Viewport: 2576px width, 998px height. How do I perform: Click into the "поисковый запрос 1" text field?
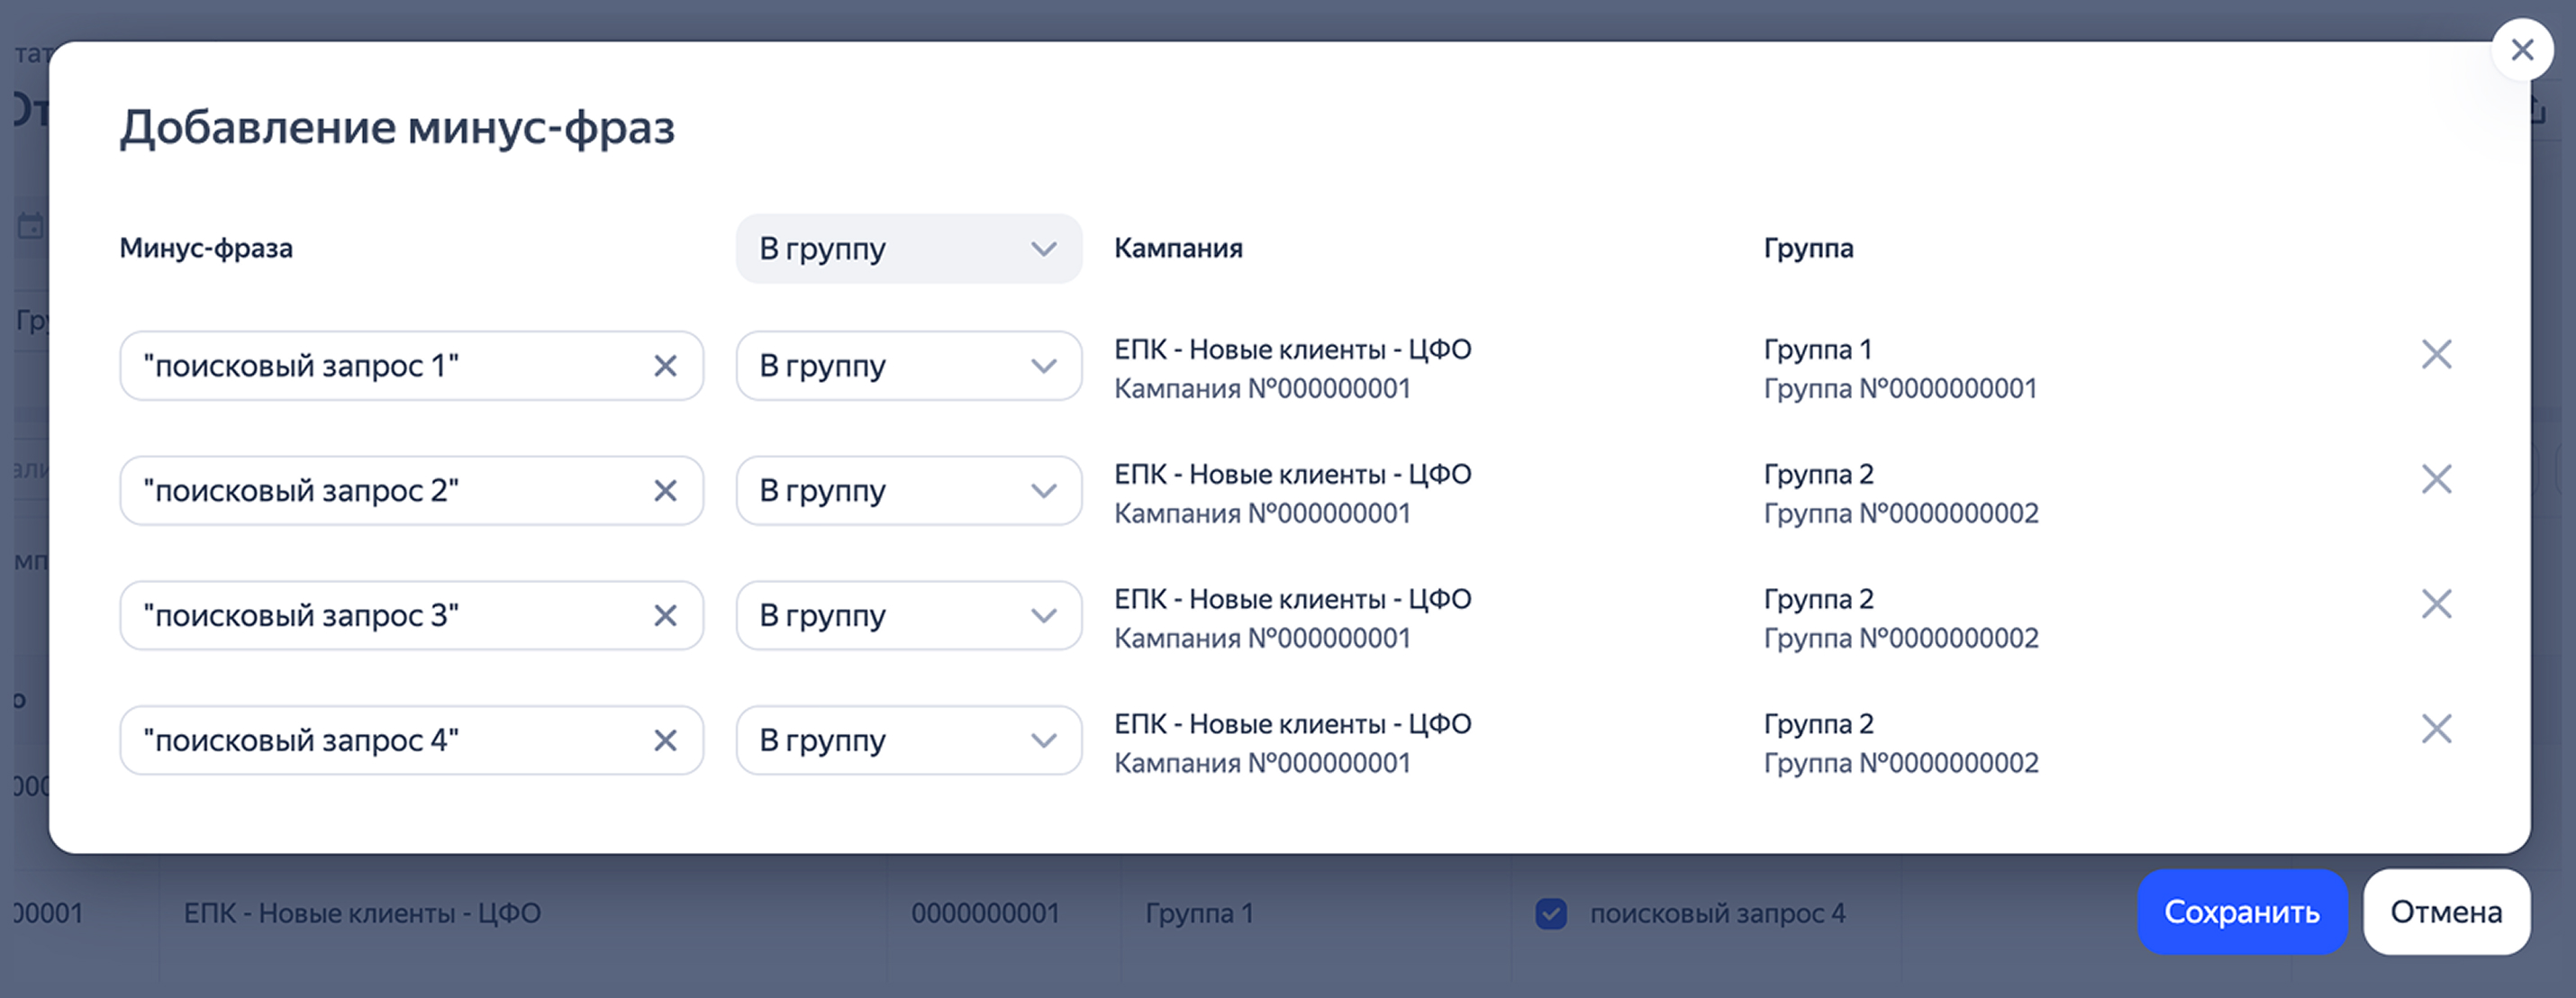click(x=380, y=366)
